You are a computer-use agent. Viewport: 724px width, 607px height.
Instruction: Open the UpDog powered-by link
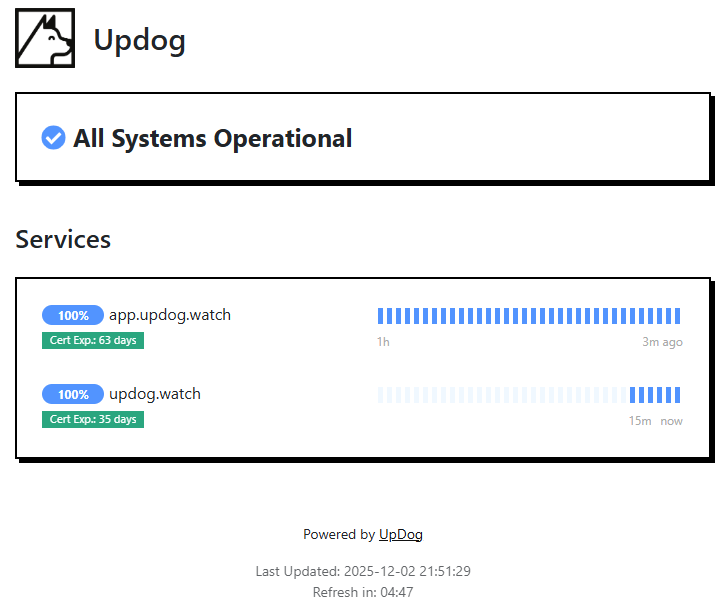[x=400, y=534]
